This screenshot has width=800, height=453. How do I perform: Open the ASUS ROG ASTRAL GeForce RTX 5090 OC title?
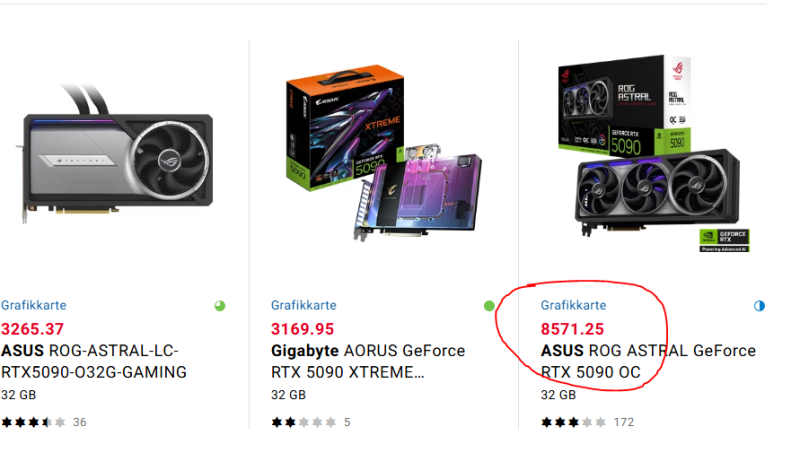[648, 361]
